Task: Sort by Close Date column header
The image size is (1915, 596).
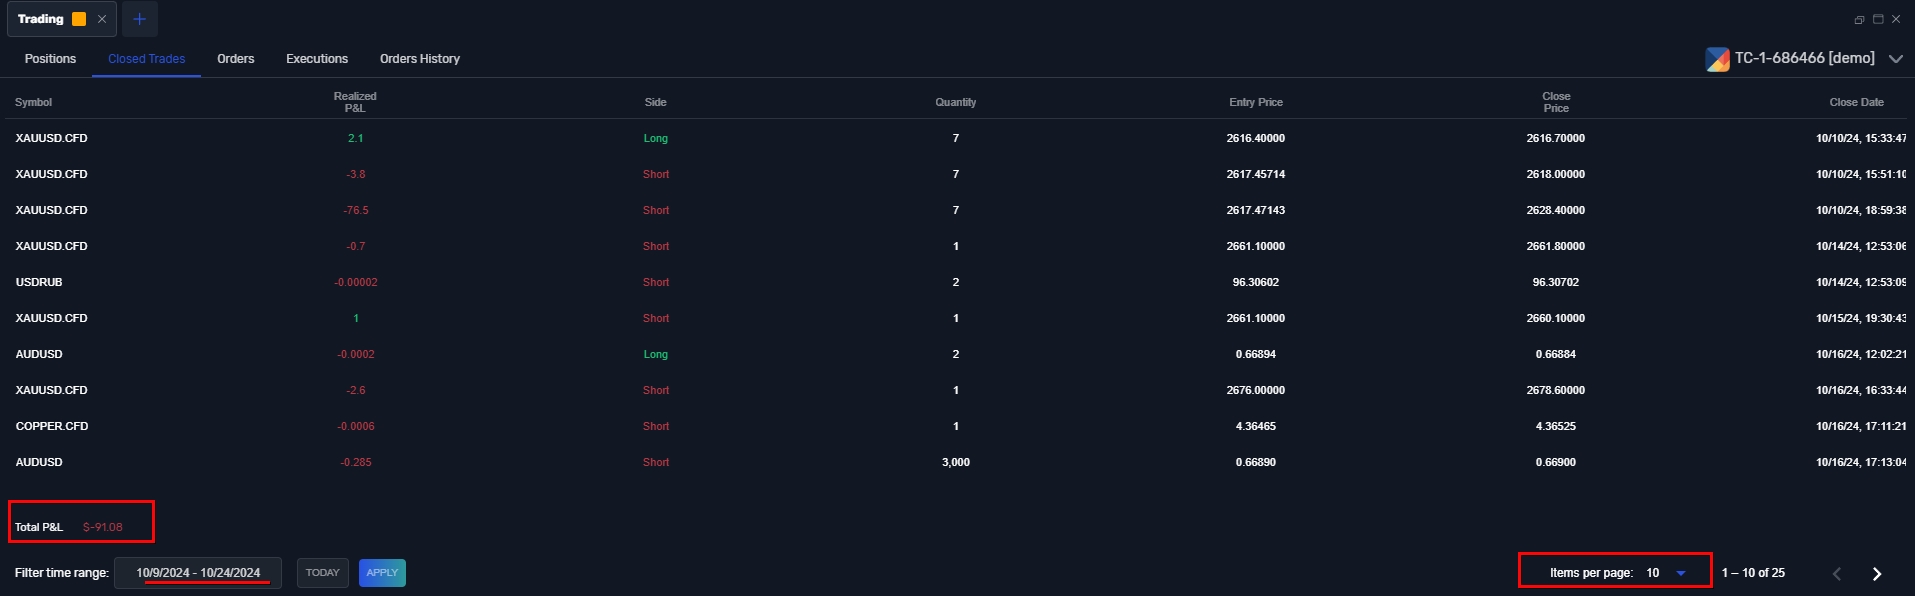Action: click(x=1856, y=102)
